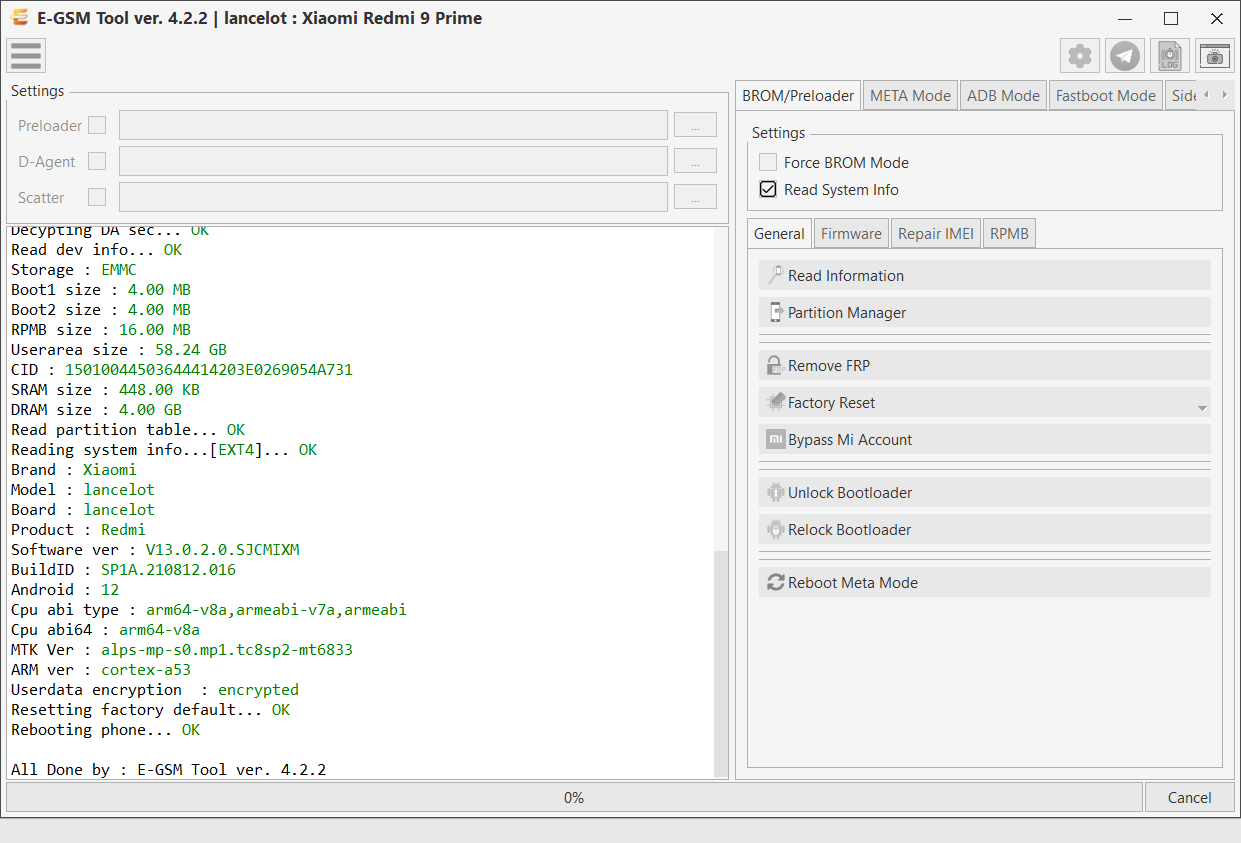1241x843 pixels.
Task: Click the Reboot Meta Mode refresh icon
Action: 775,583
